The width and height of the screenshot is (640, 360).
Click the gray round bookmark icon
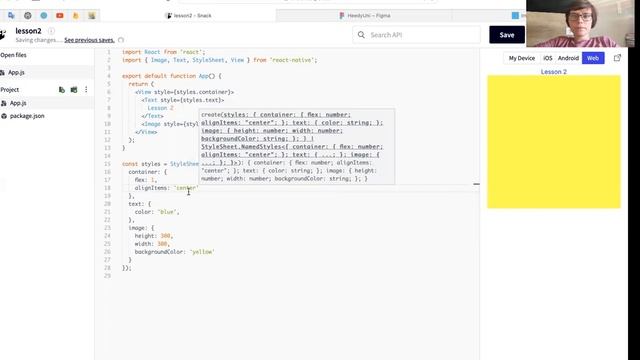[27, 16]
